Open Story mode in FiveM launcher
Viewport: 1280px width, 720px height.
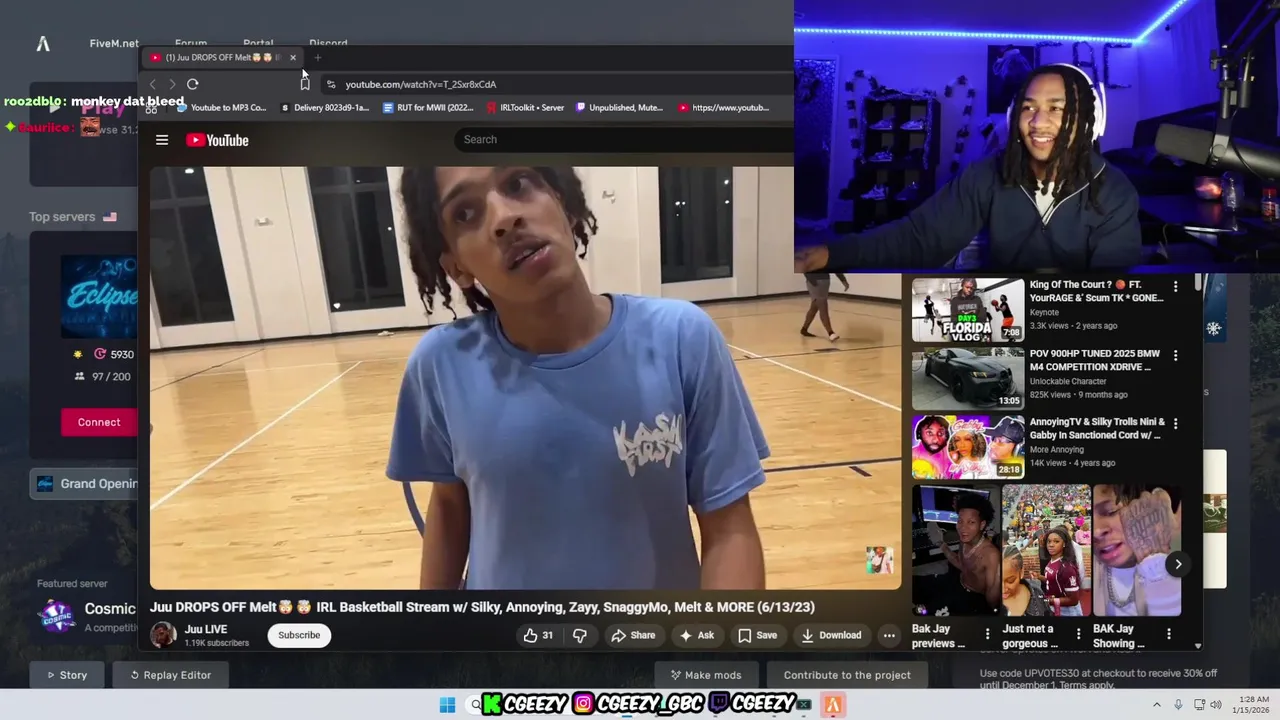point(67,675)
